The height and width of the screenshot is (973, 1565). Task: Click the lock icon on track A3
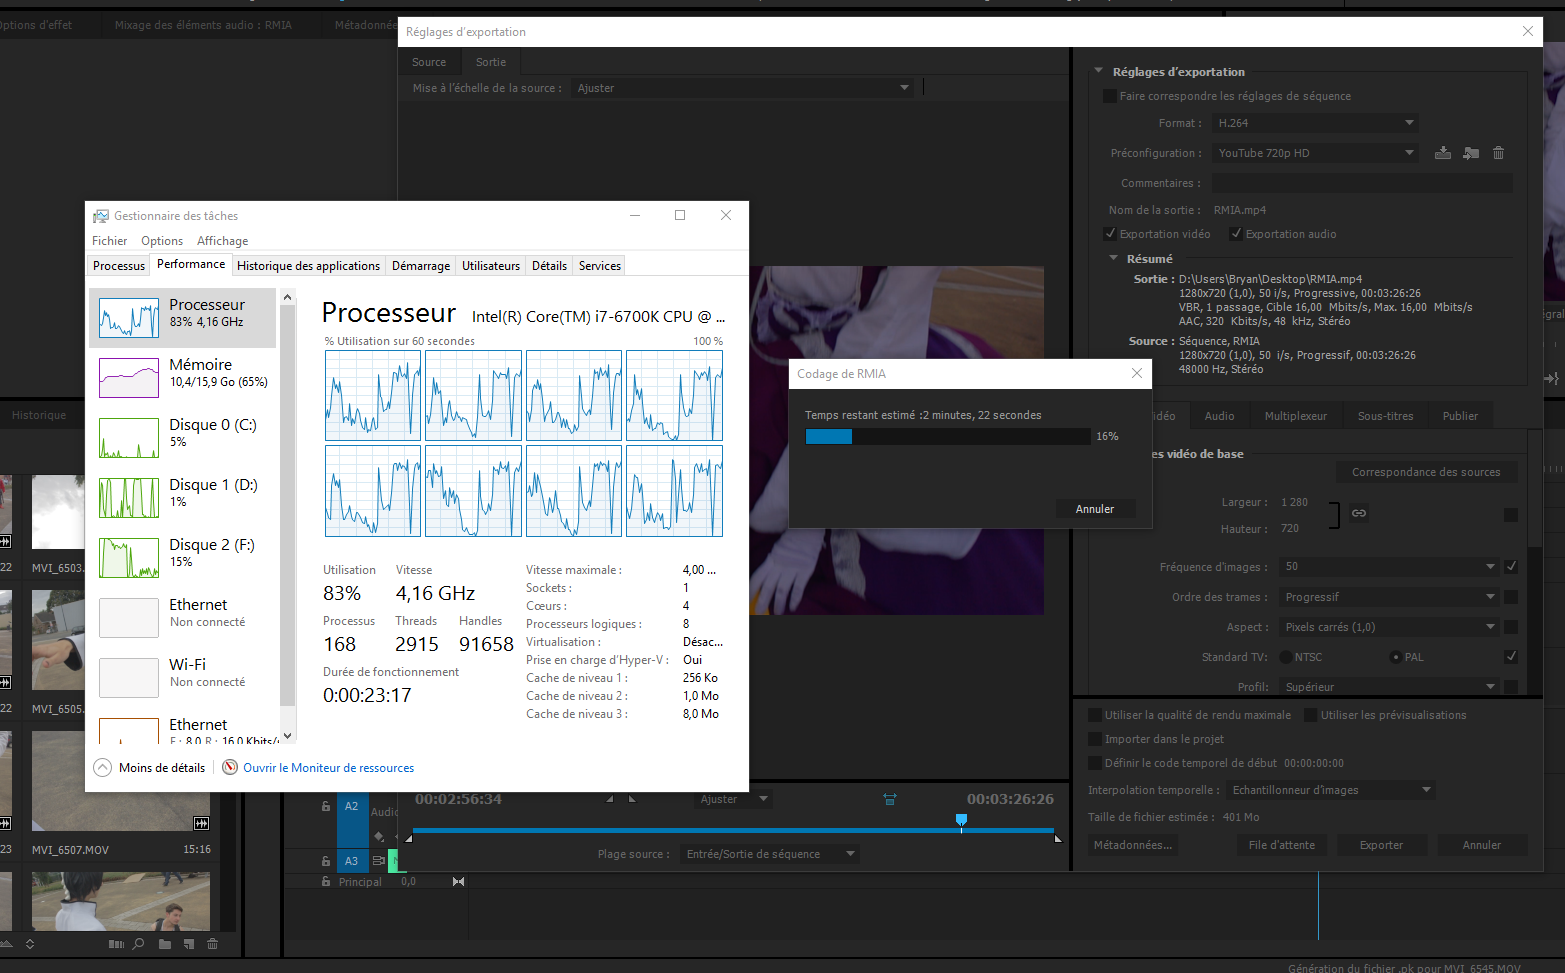(326, 860)
